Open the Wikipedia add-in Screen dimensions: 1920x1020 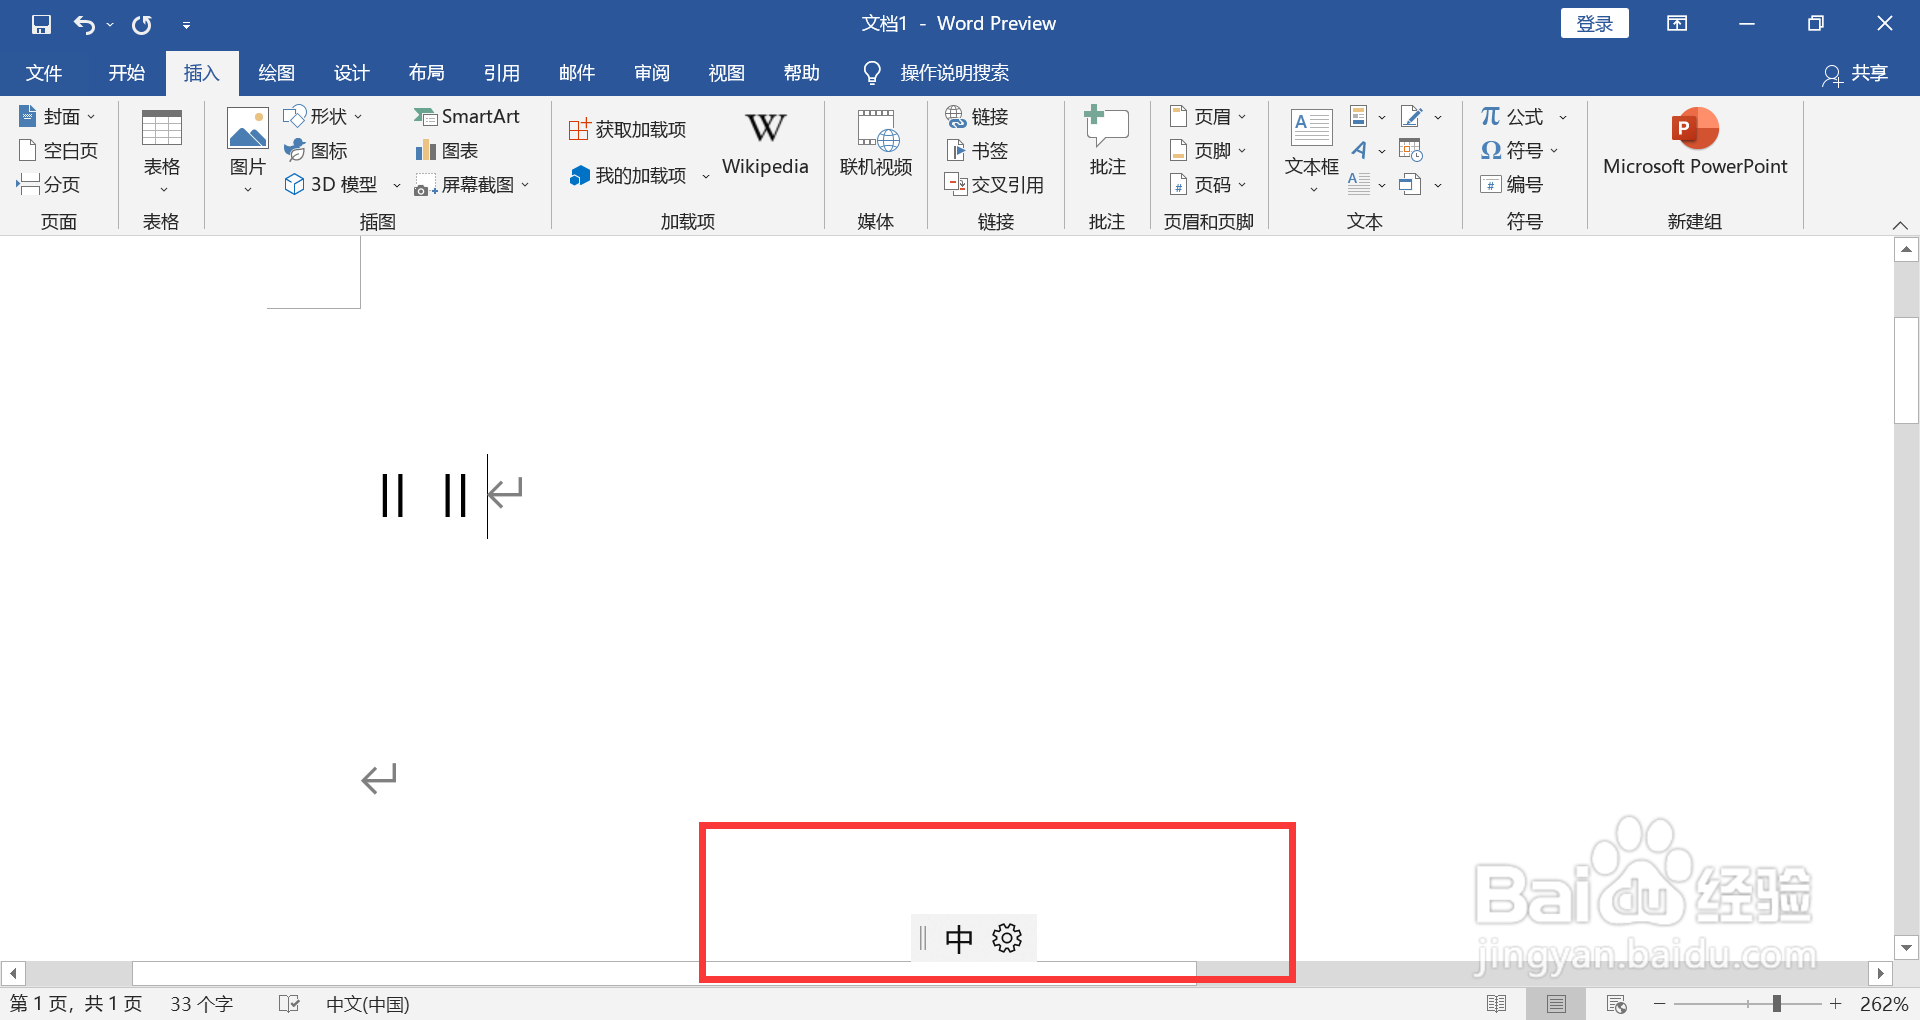764,144
